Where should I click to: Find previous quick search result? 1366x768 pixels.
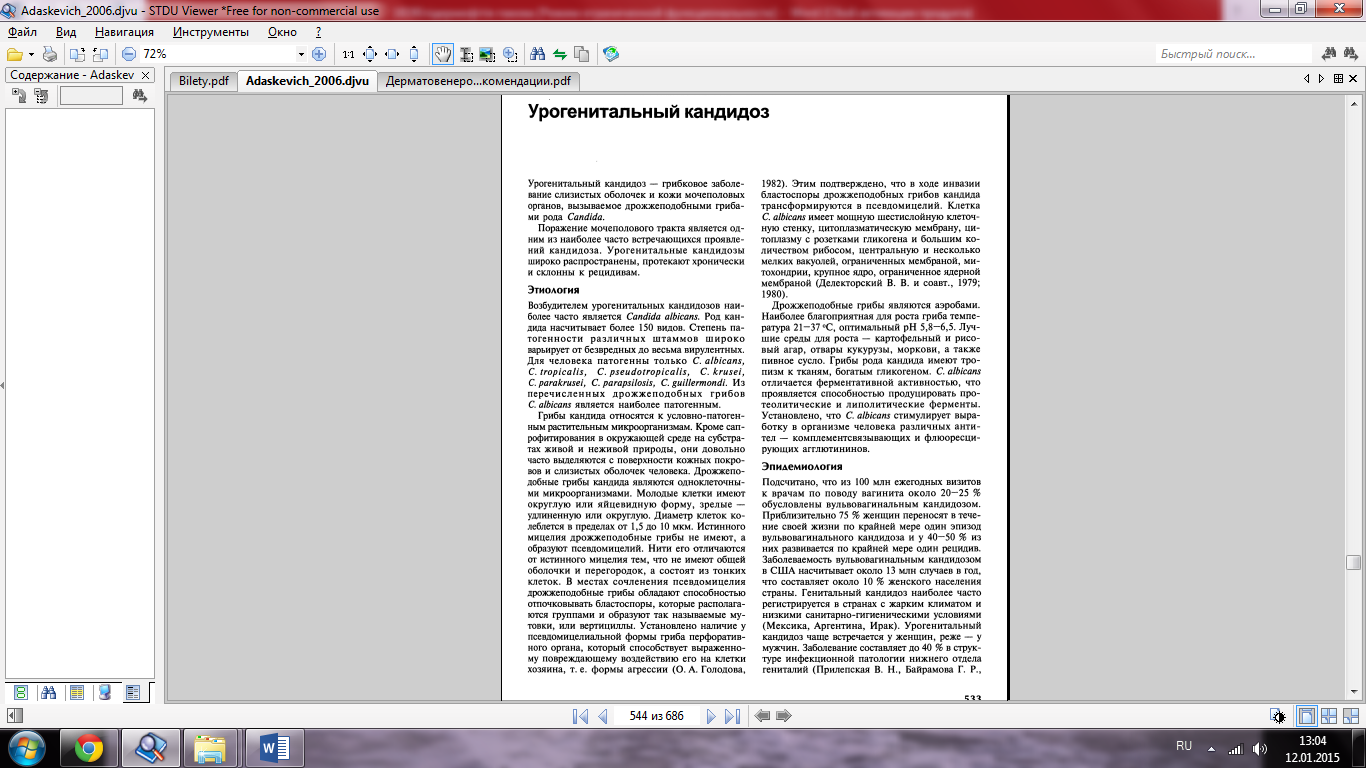(x=1330, y=54)
